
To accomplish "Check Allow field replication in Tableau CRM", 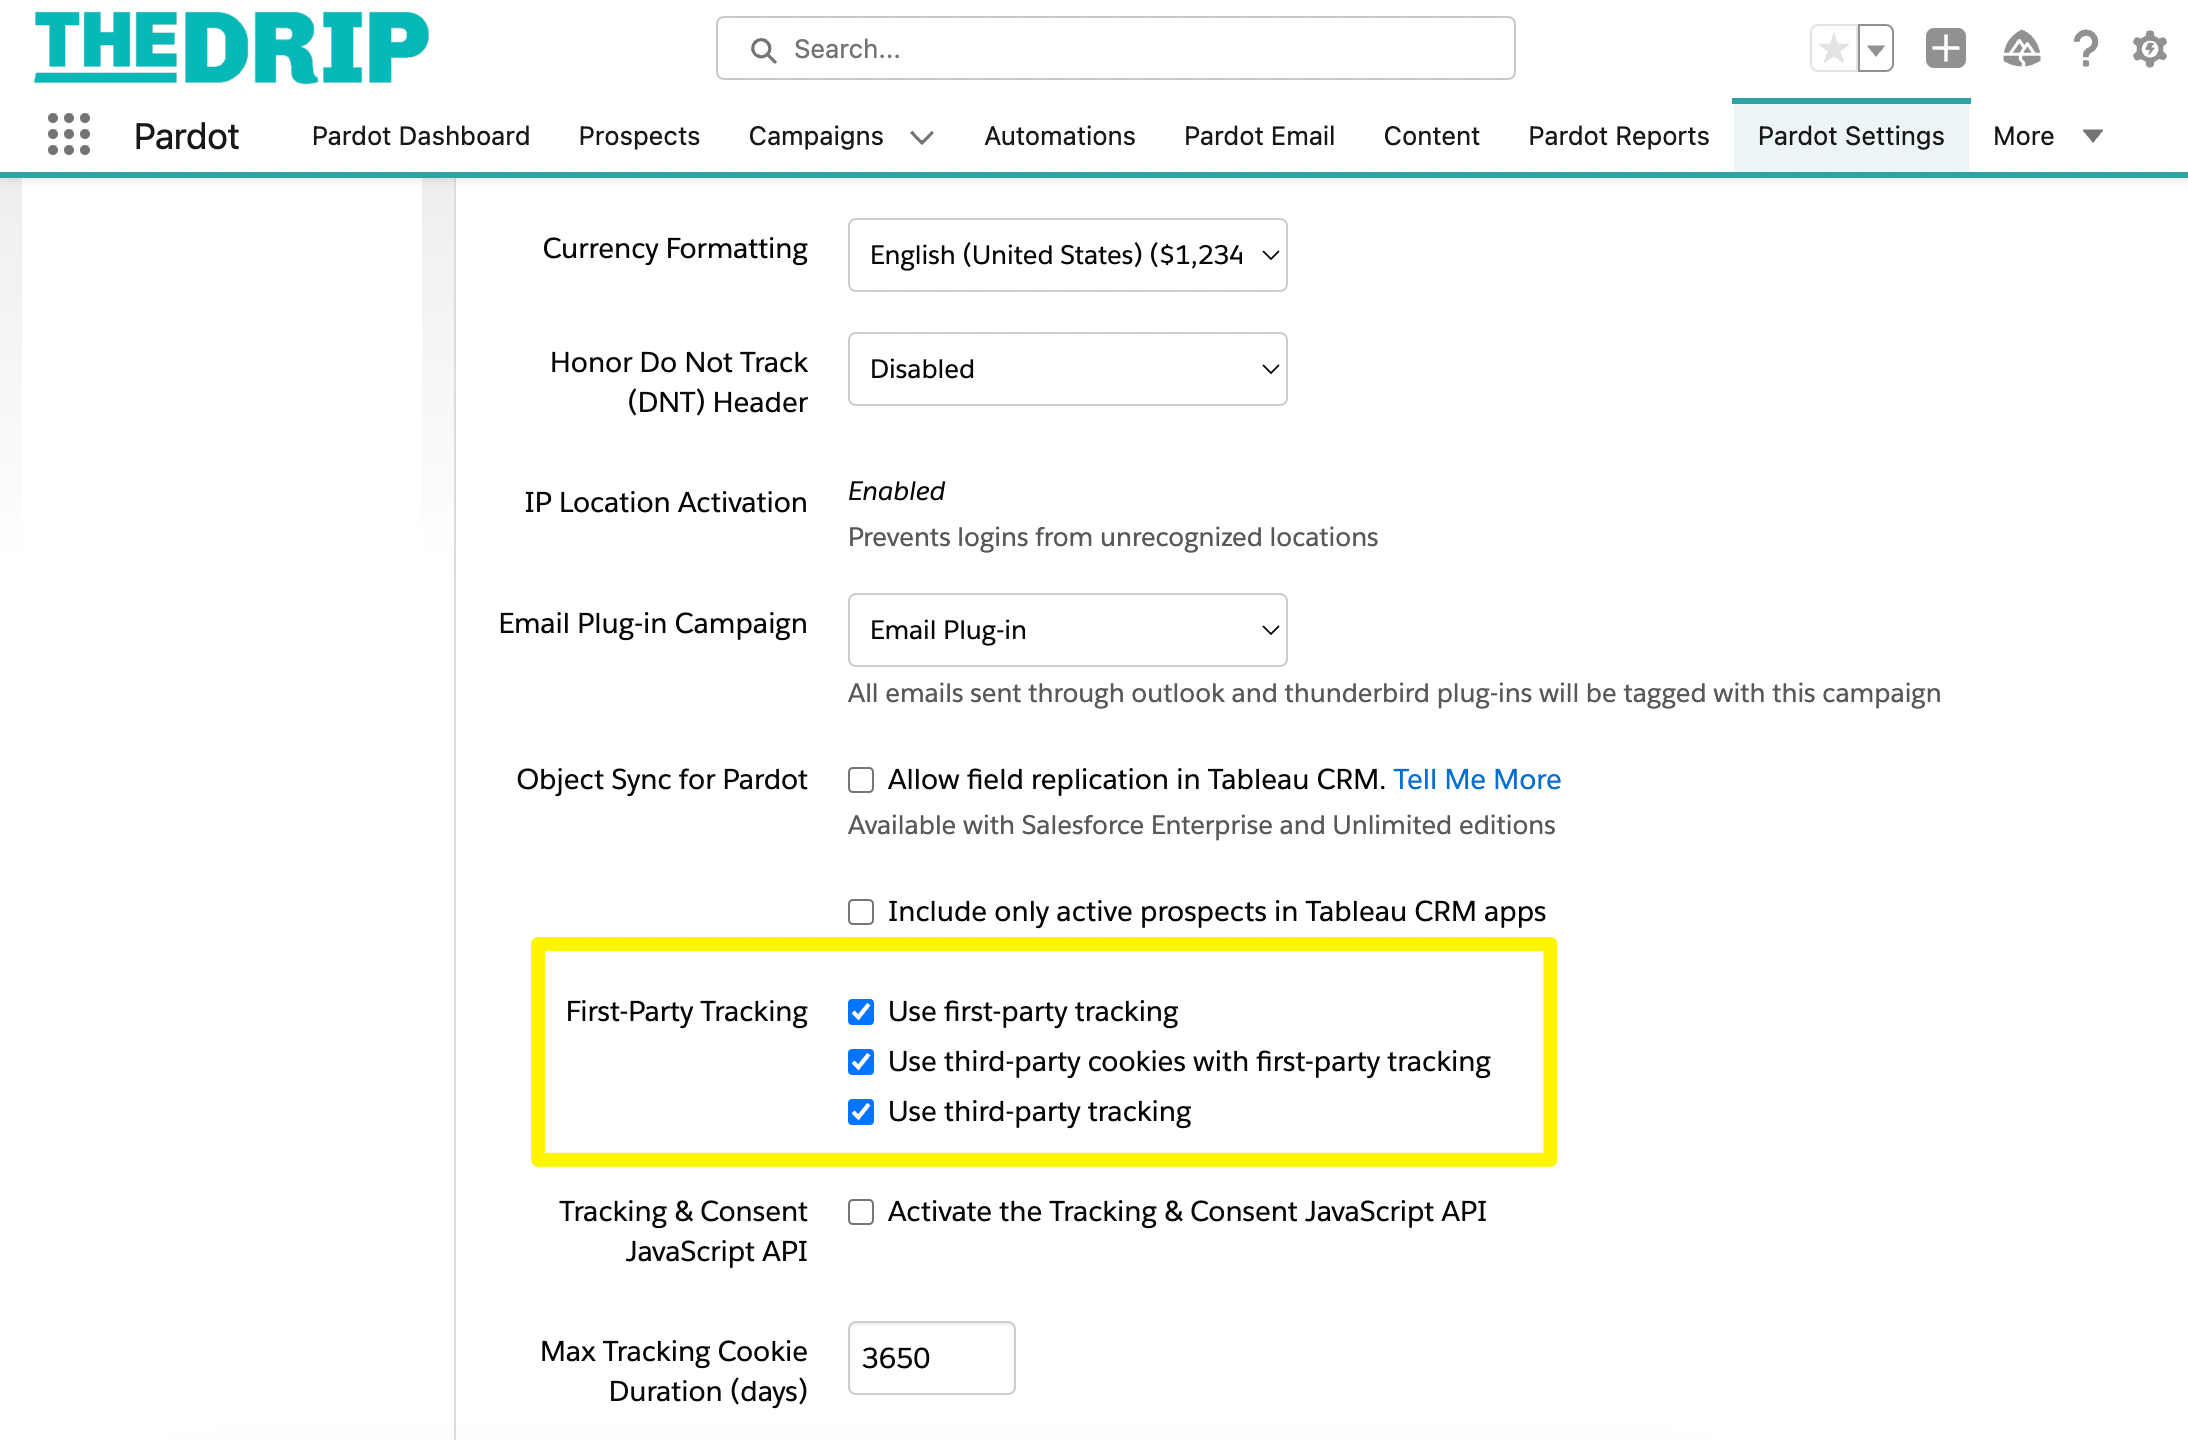I will [861, 780].
